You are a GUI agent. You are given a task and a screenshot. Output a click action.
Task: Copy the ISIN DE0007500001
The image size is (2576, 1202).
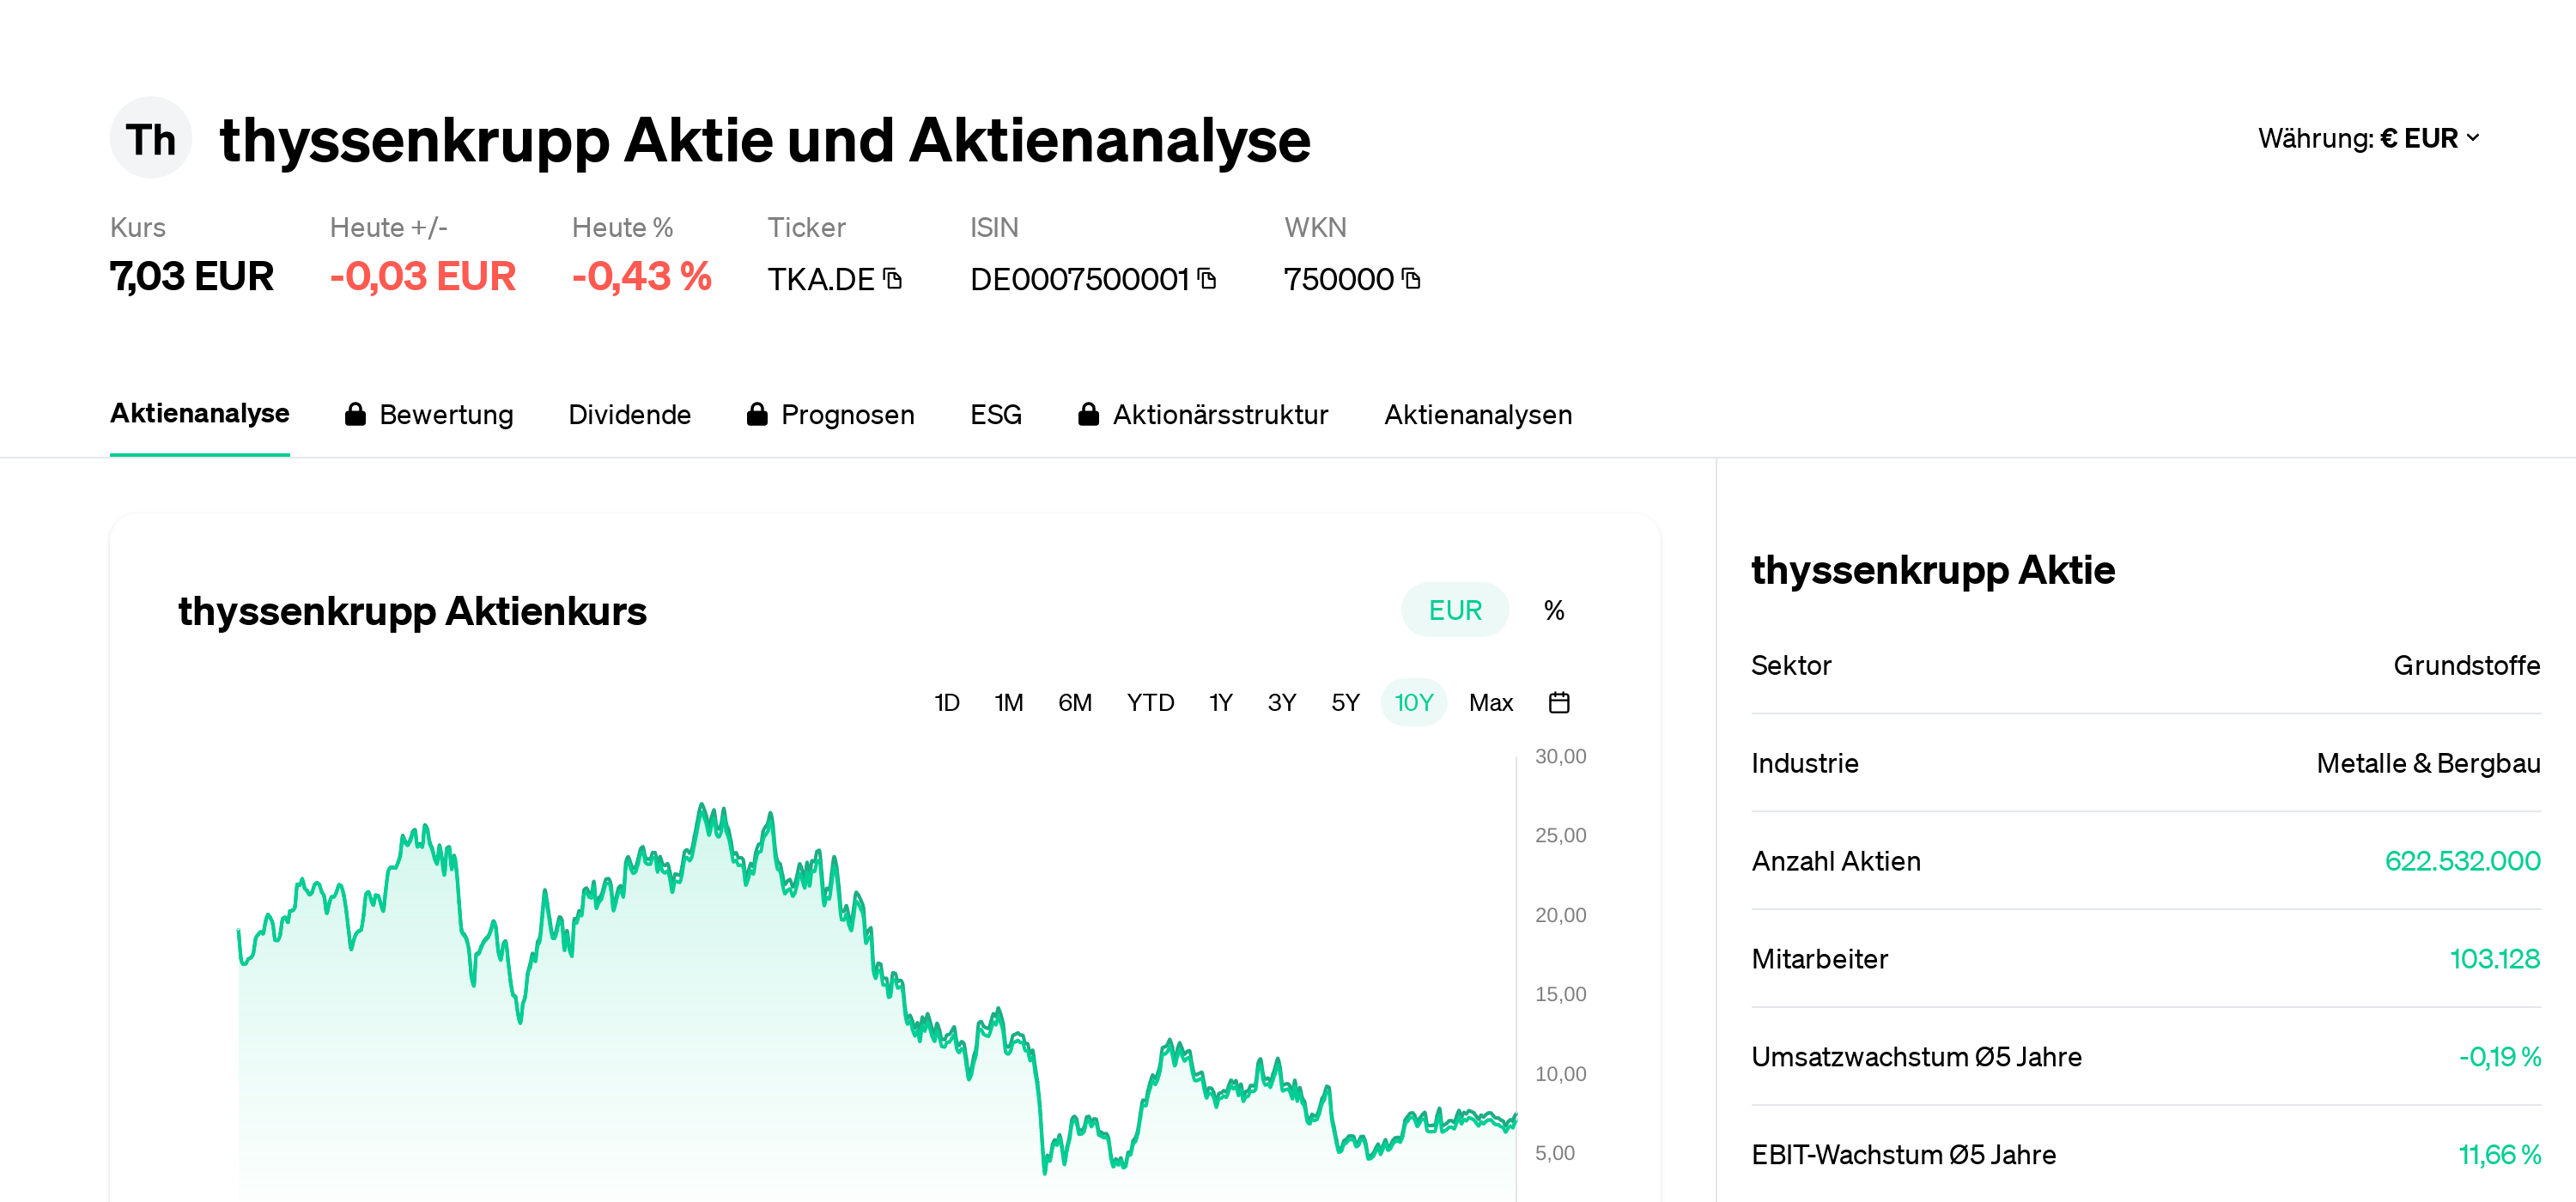(x=1207, y=279)
